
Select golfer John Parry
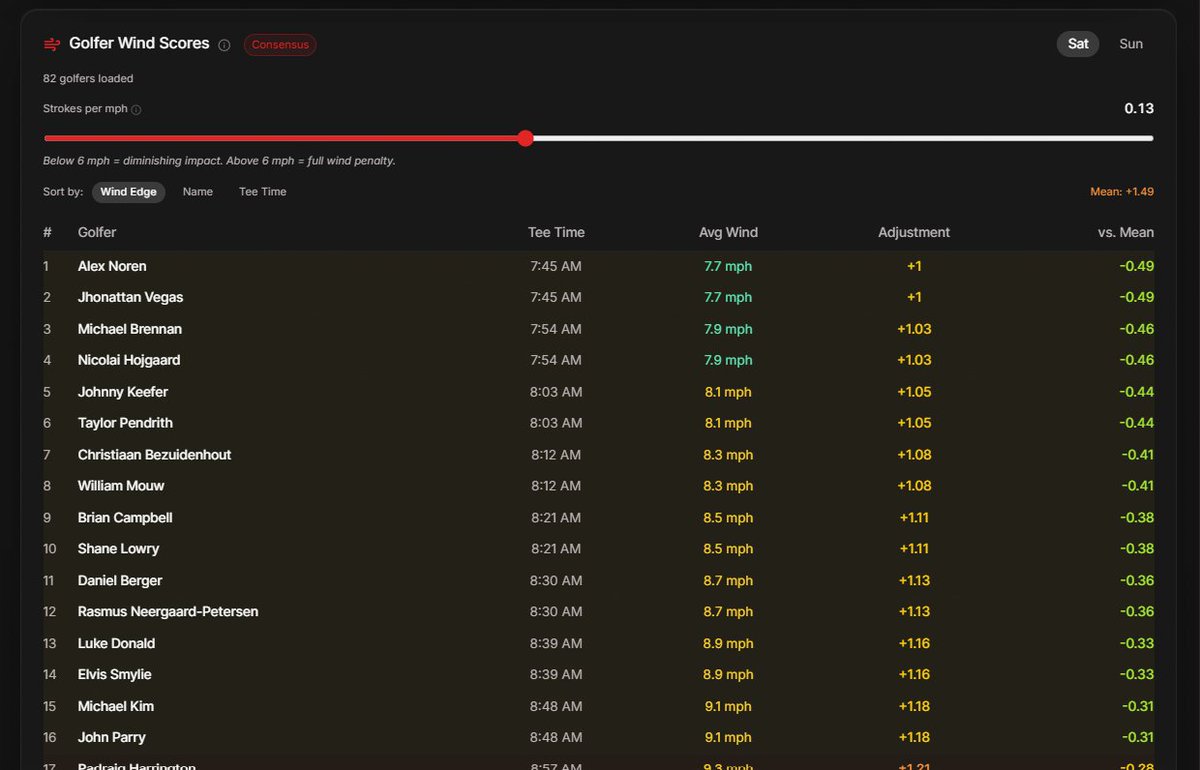(112, 738)
